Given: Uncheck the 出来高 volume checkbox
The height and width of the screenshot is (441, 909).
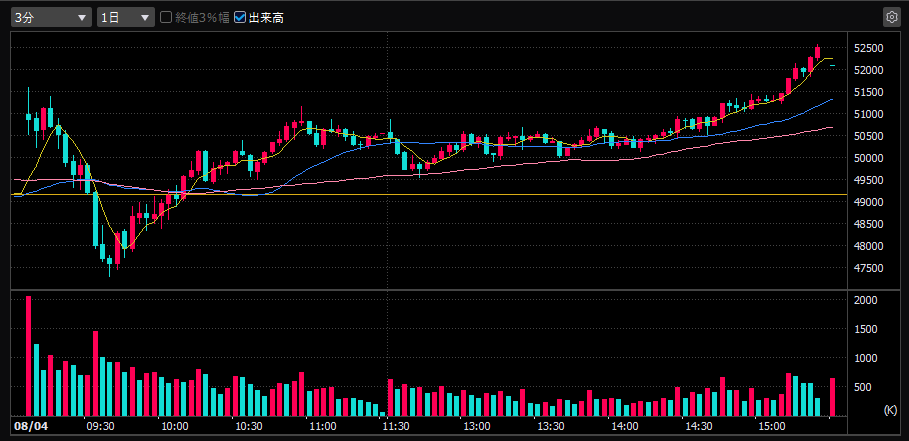Looking at the screenshot, I should [x=240, y=17].
